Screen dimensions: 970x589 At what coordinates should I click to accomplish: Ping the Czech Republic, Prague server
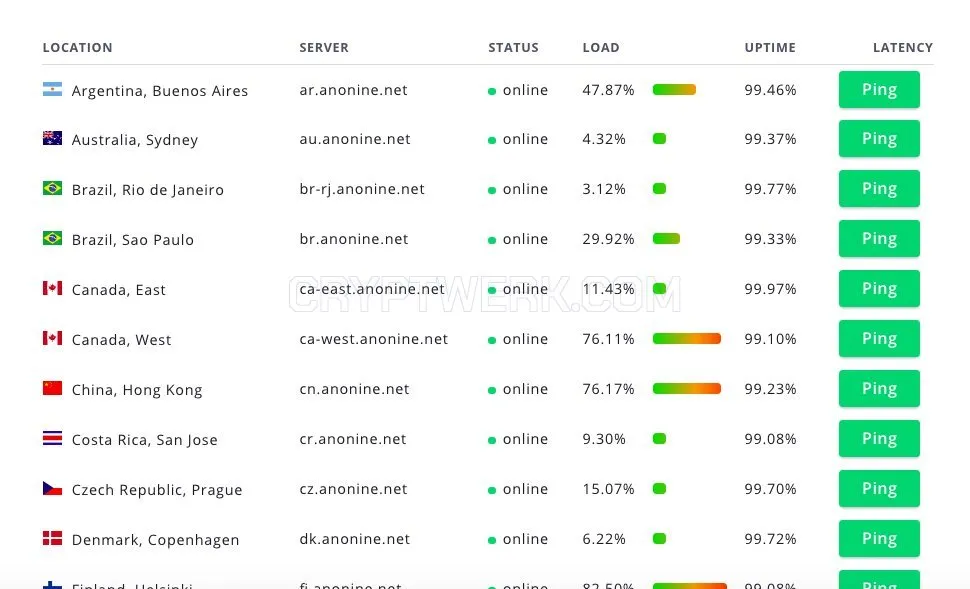point(879,489)
